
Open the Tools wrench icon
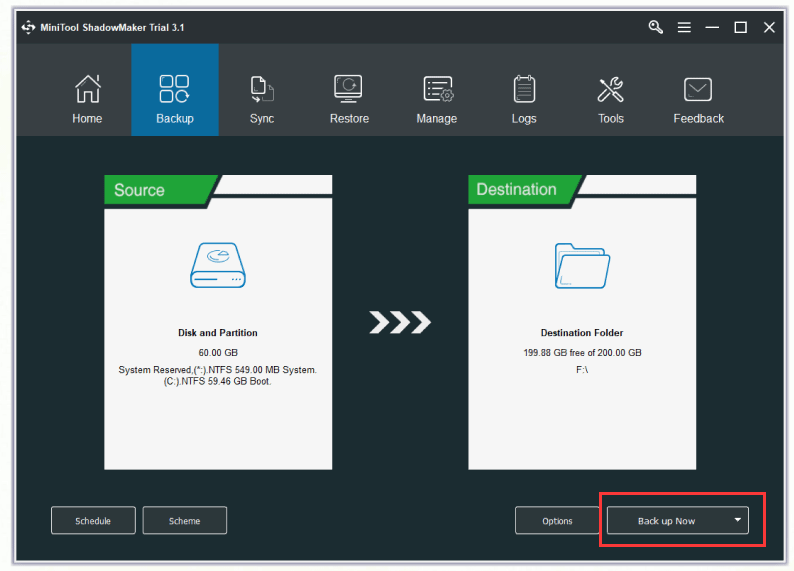click(x=611, y=89)
